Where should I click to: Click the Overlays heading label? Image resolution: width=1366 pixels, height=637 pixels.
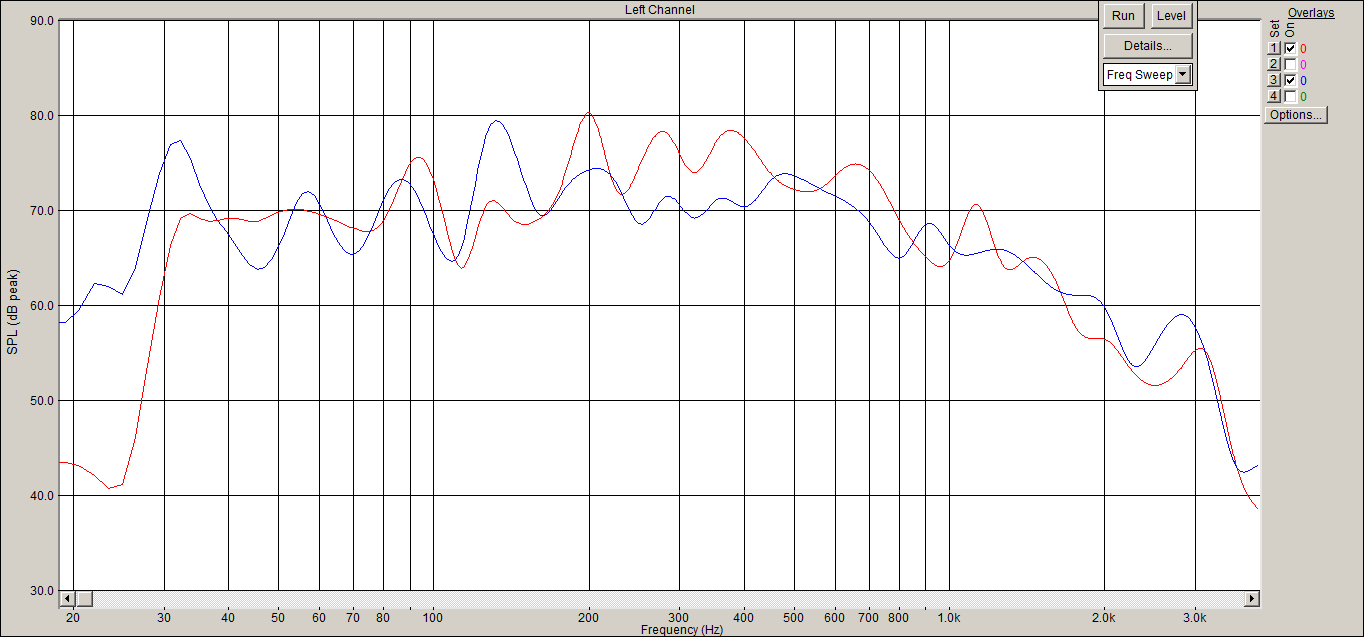(1311, 13)
